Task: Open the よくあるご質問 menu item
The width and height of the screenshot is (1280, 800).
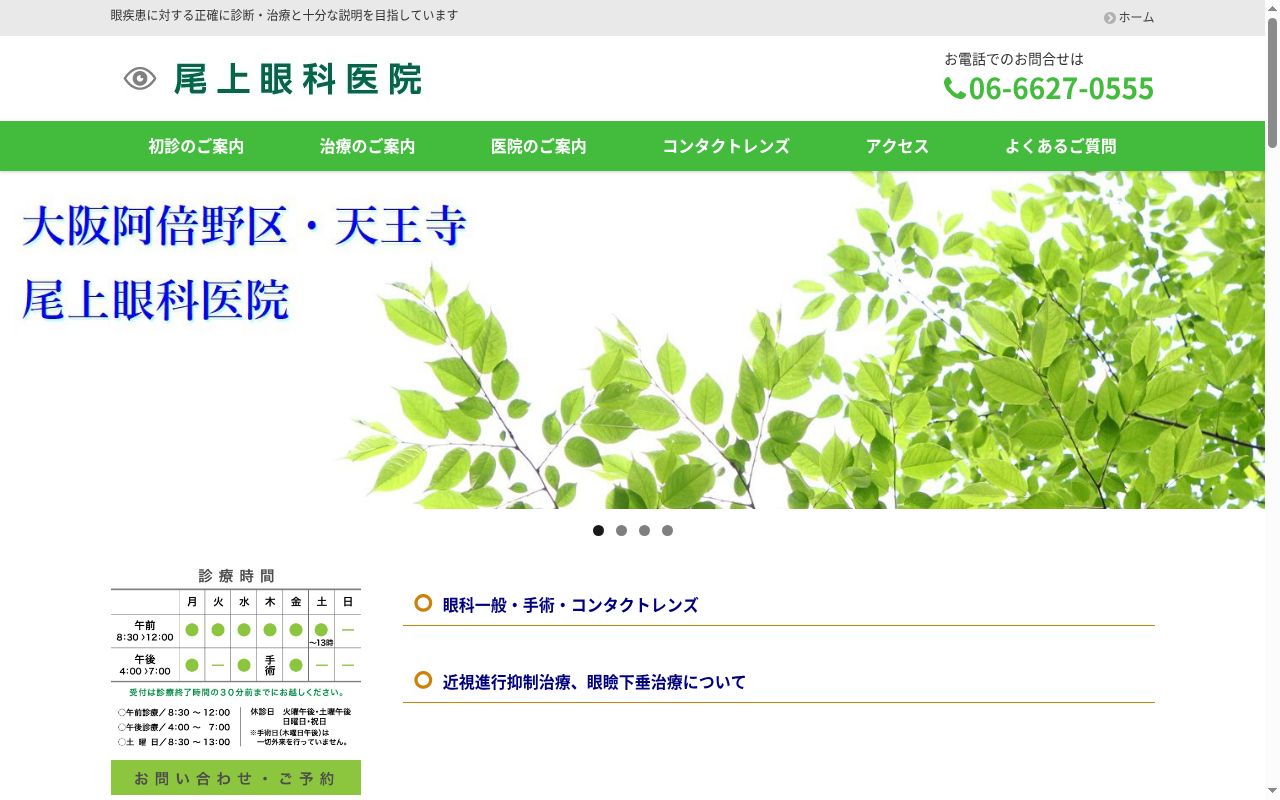Action: pyautogui.click(x=1061, y=146)
